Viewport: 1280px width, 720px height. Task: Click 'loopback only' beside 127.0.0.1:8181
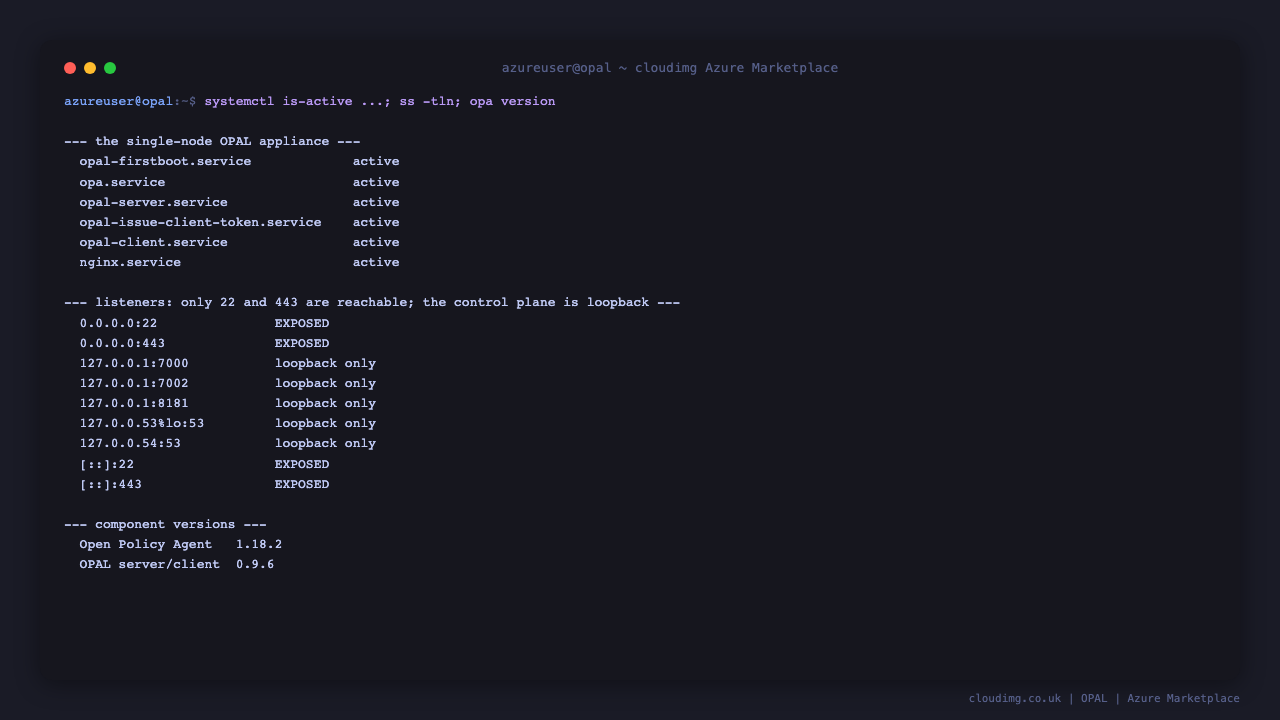(x=326, y=403)
